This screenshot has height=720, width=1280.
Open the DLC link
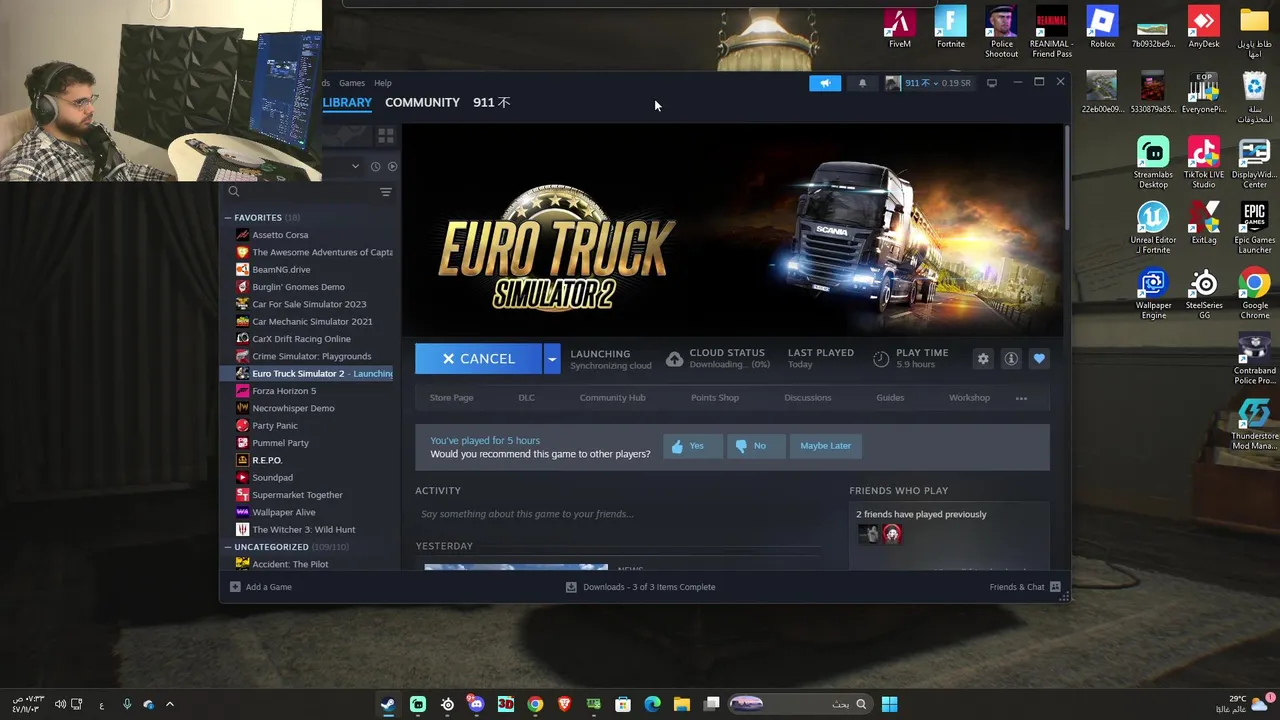(x=526, y=398)
